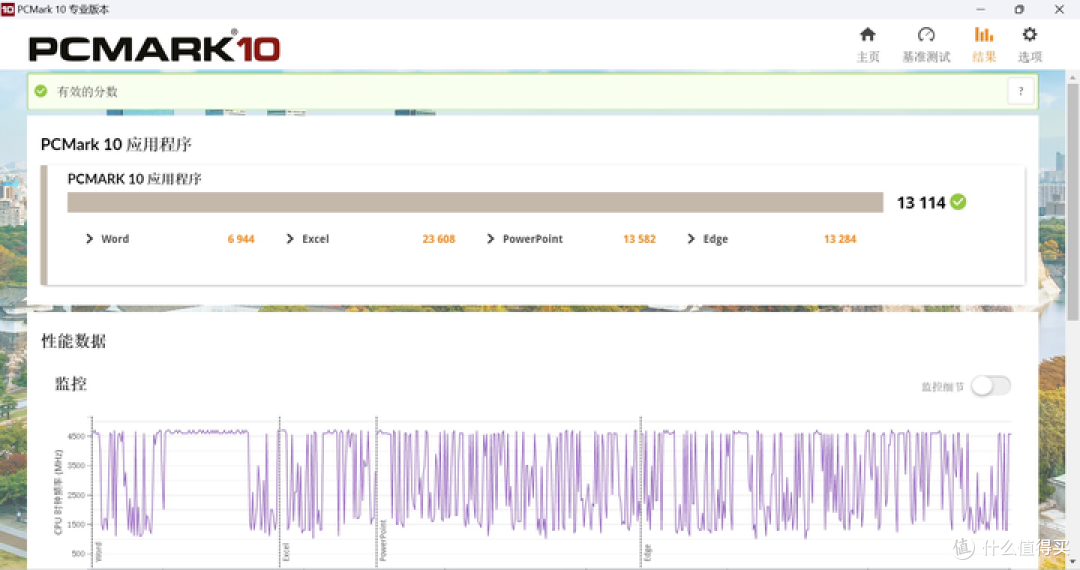This screenshot has width=1080, height=570.
Task: Expand the Excel score chevron
Action: 290,239
